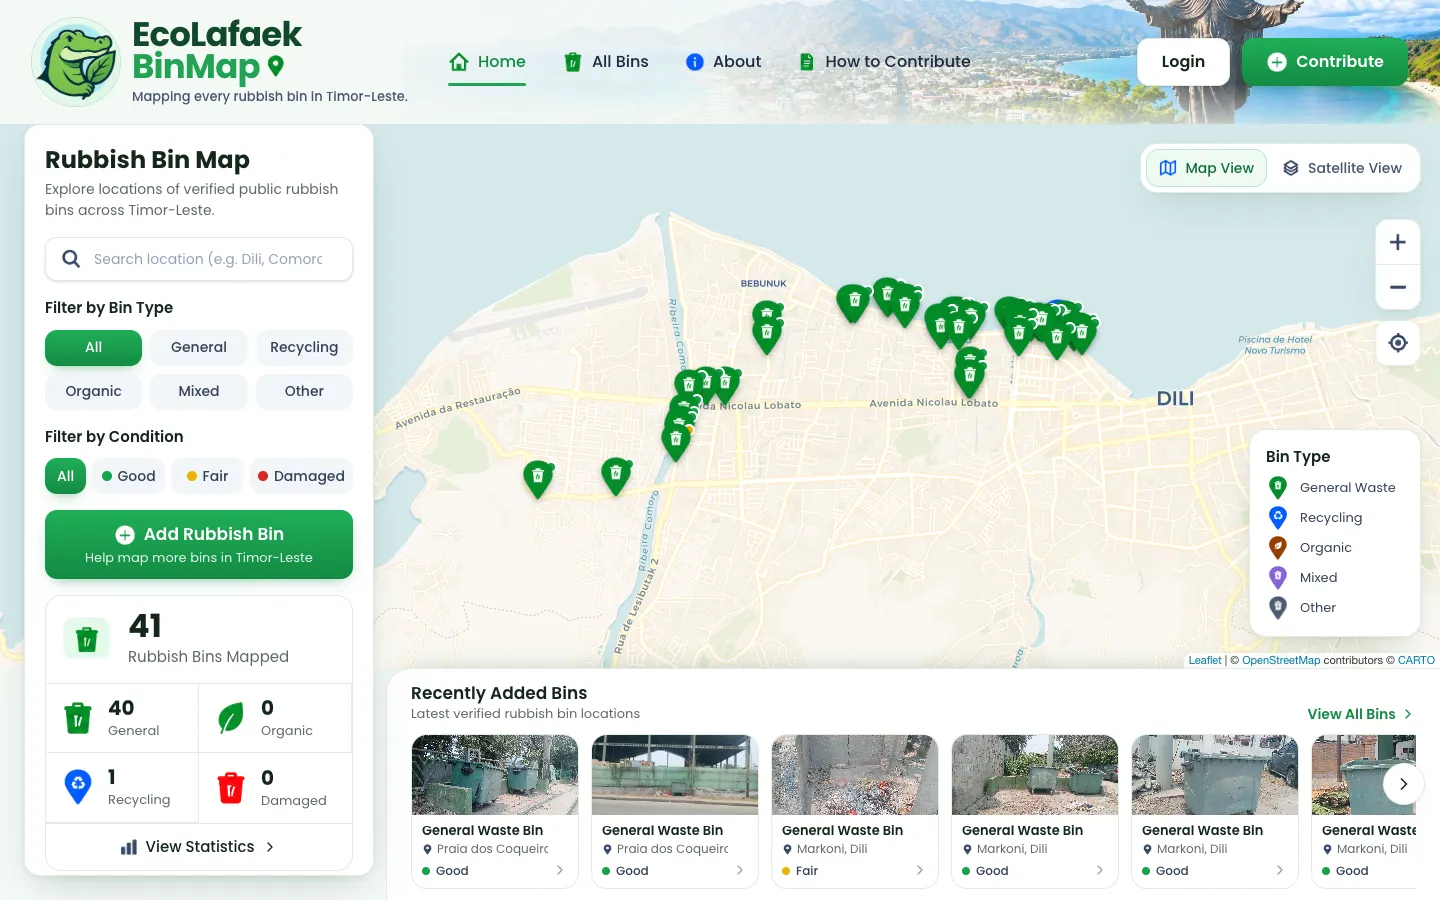Click Add Rubbish Bin button
The width and height of the screenshot is (1440, 900).
199,544
